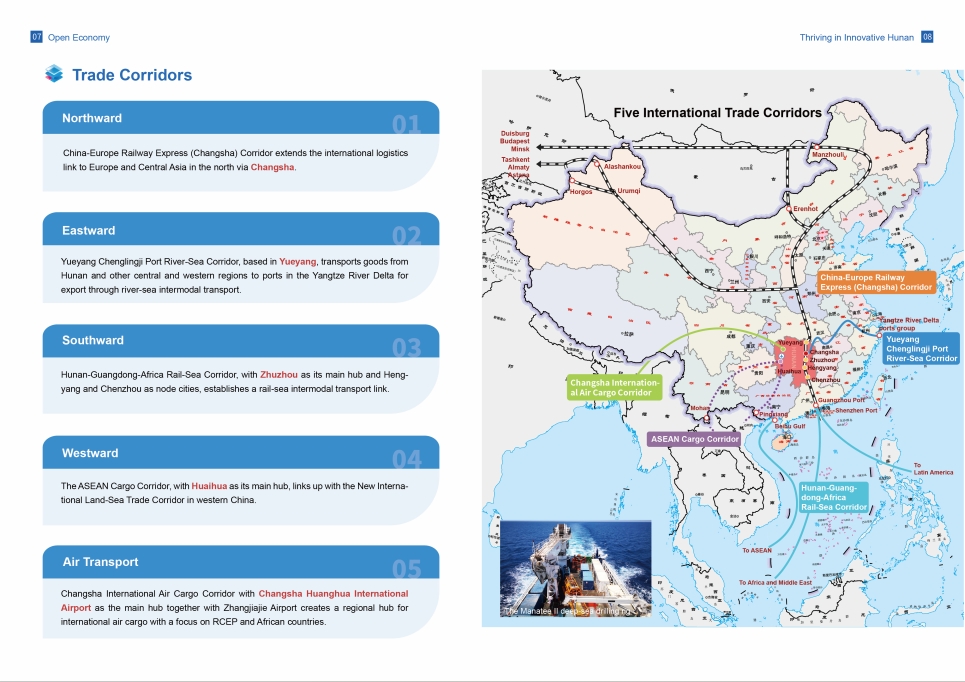Click the purple ASEAN Cargo Corridor label
This screenshot has width=965, height=682.
coord(695,439)
